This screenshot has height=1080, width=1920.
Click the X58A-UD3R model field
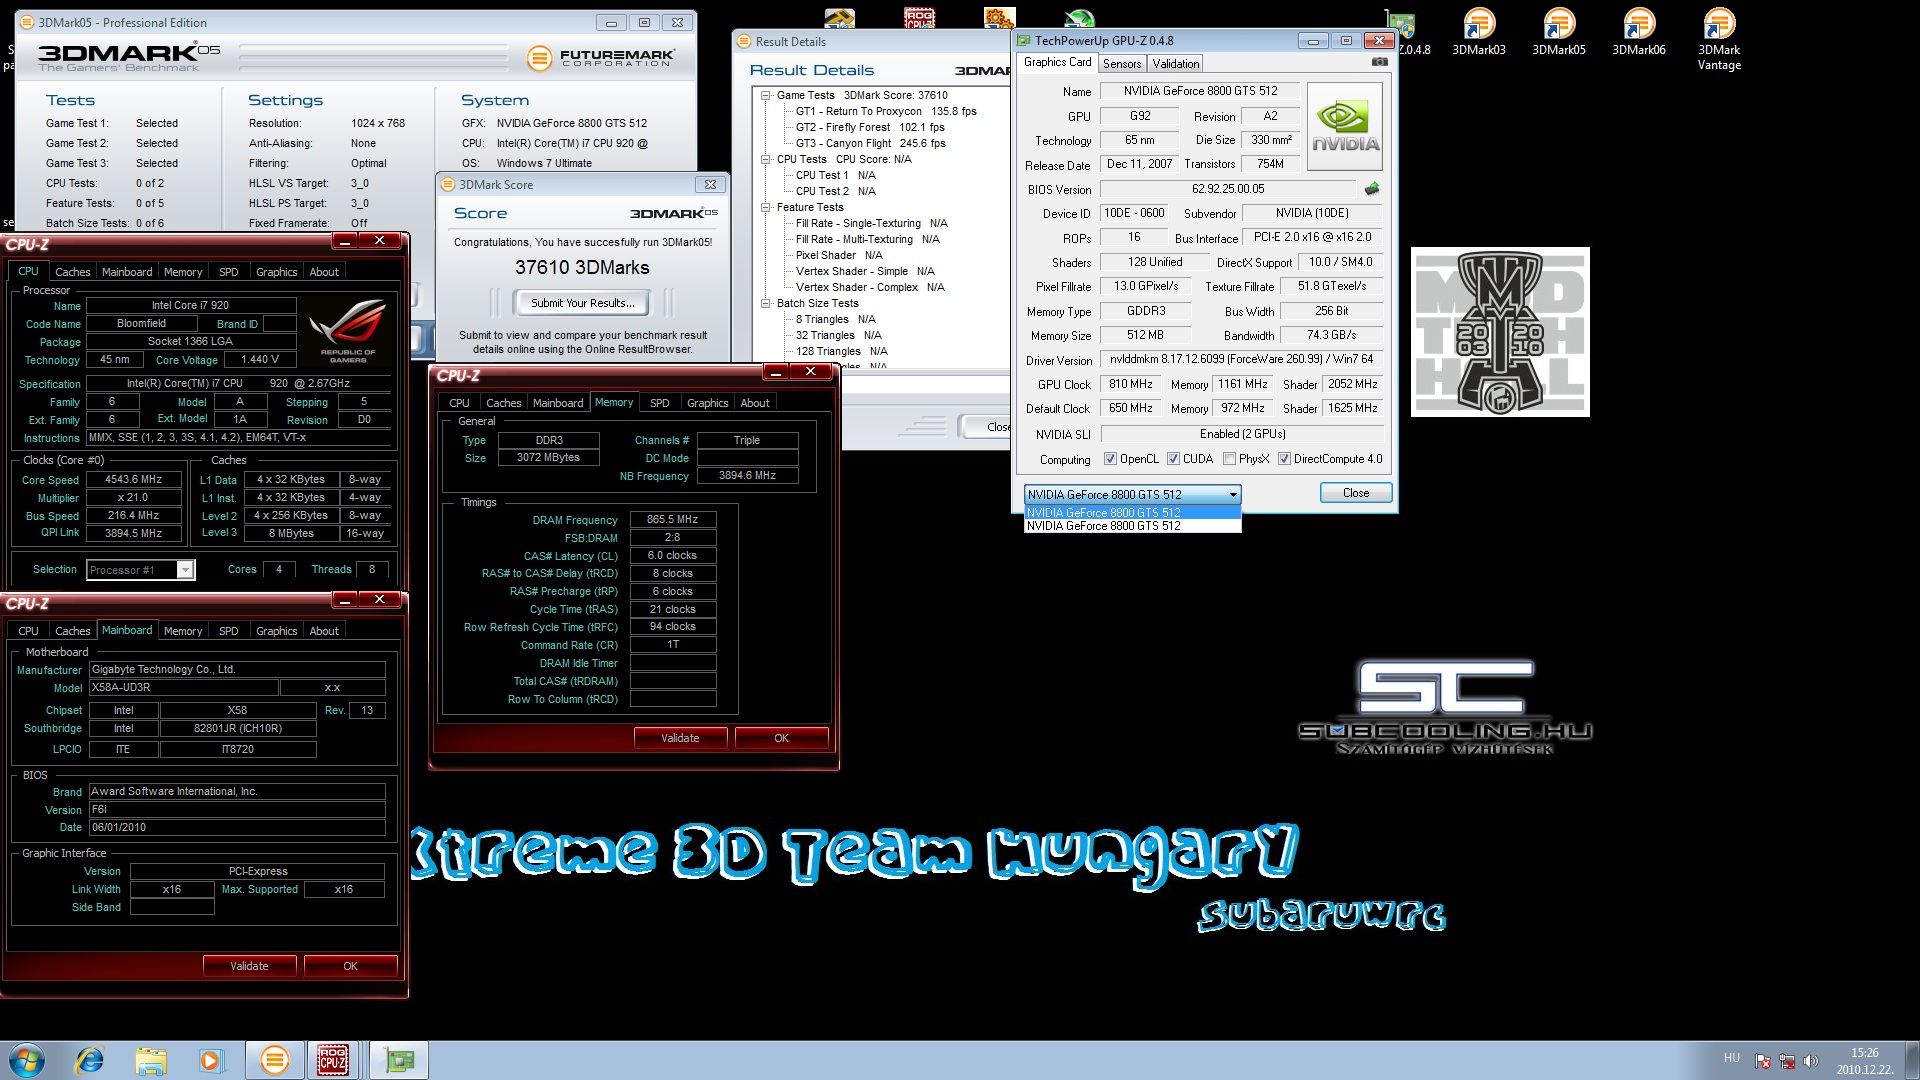183,688
